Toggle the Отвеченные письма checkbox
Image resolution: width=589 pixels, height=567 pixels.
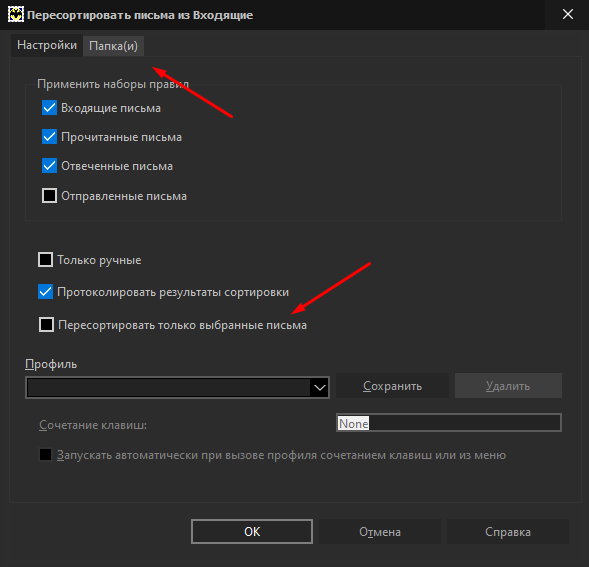click(49, 166)
